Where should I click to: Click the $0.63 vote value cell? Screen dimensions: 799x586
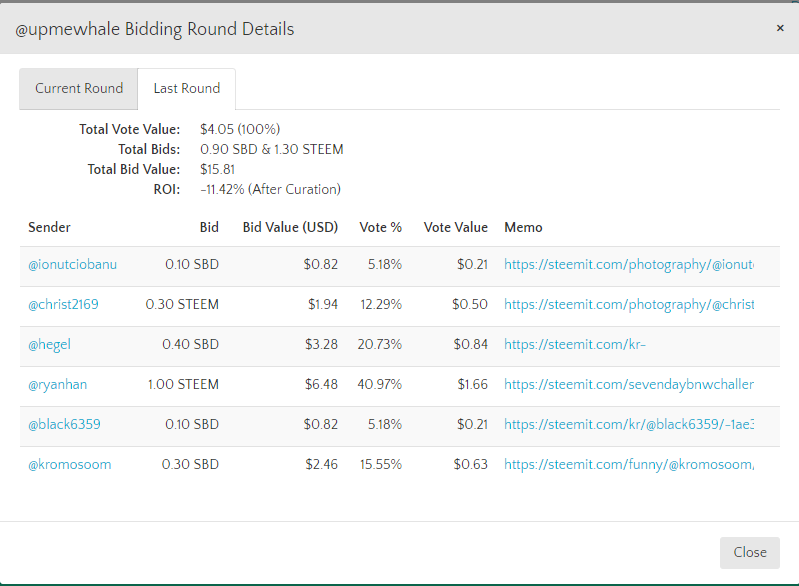coord(471,464)
